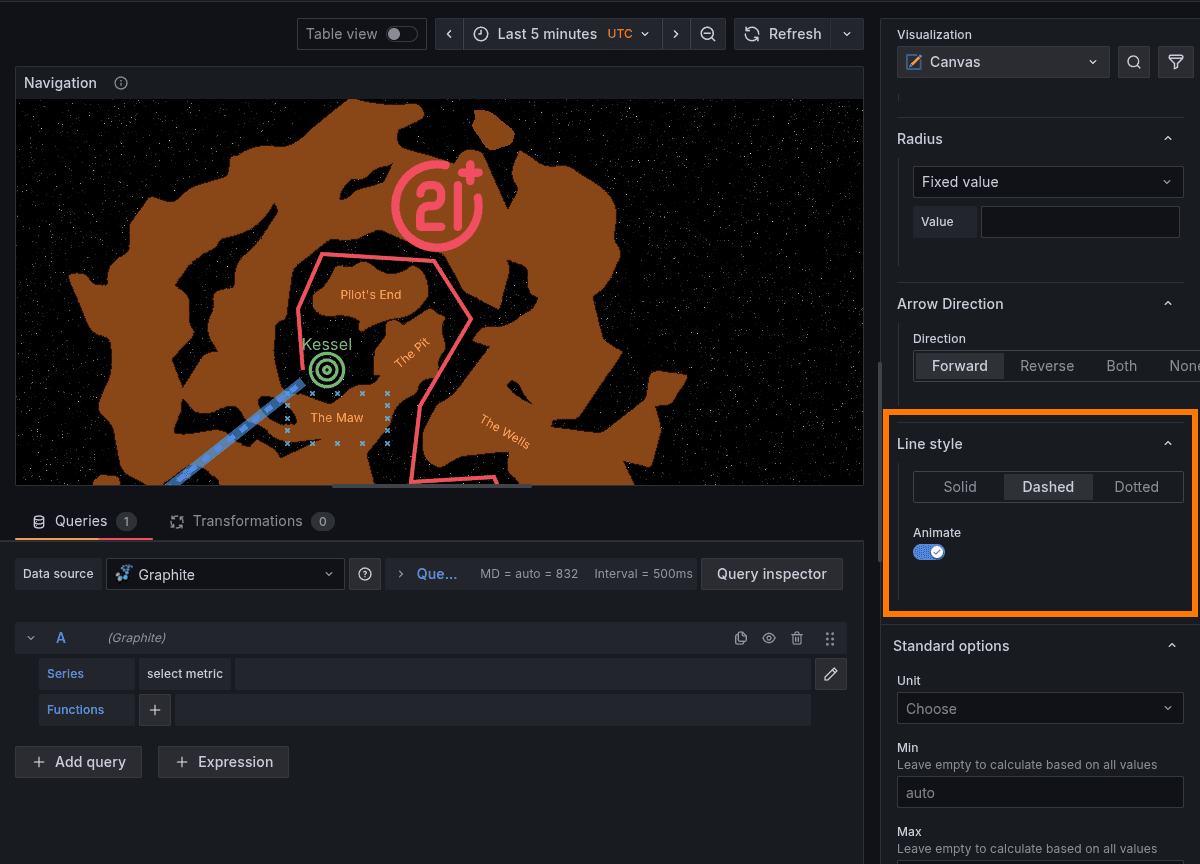
Task: Click the Add query button
Action: click(78, 761)
